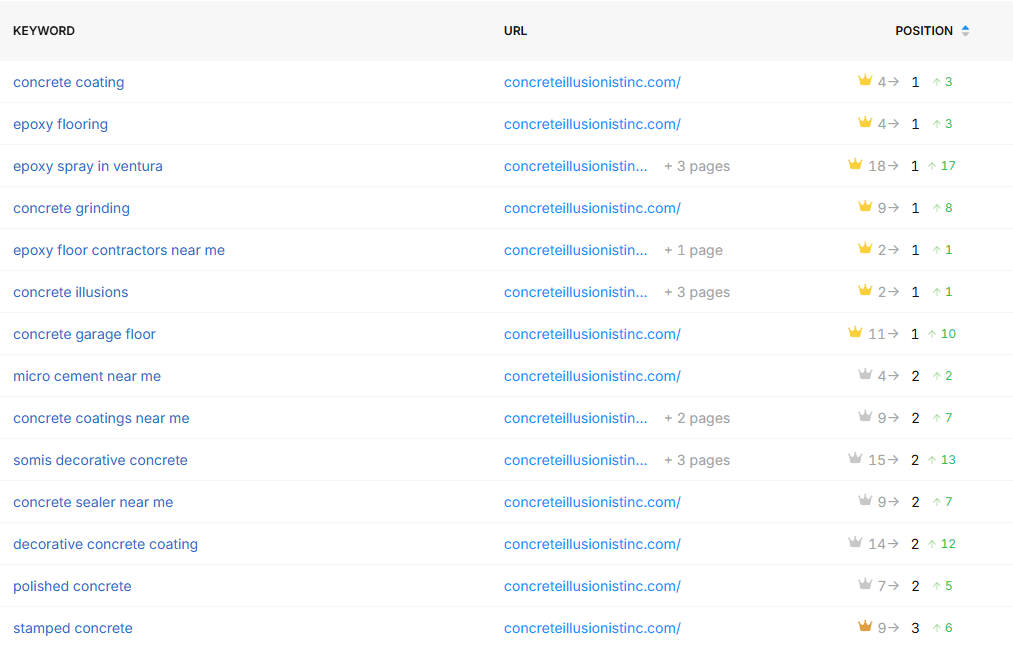Click the gold crown in epoxy flooring row
The image size is (1013, 646).
click(x=865, y=122)
